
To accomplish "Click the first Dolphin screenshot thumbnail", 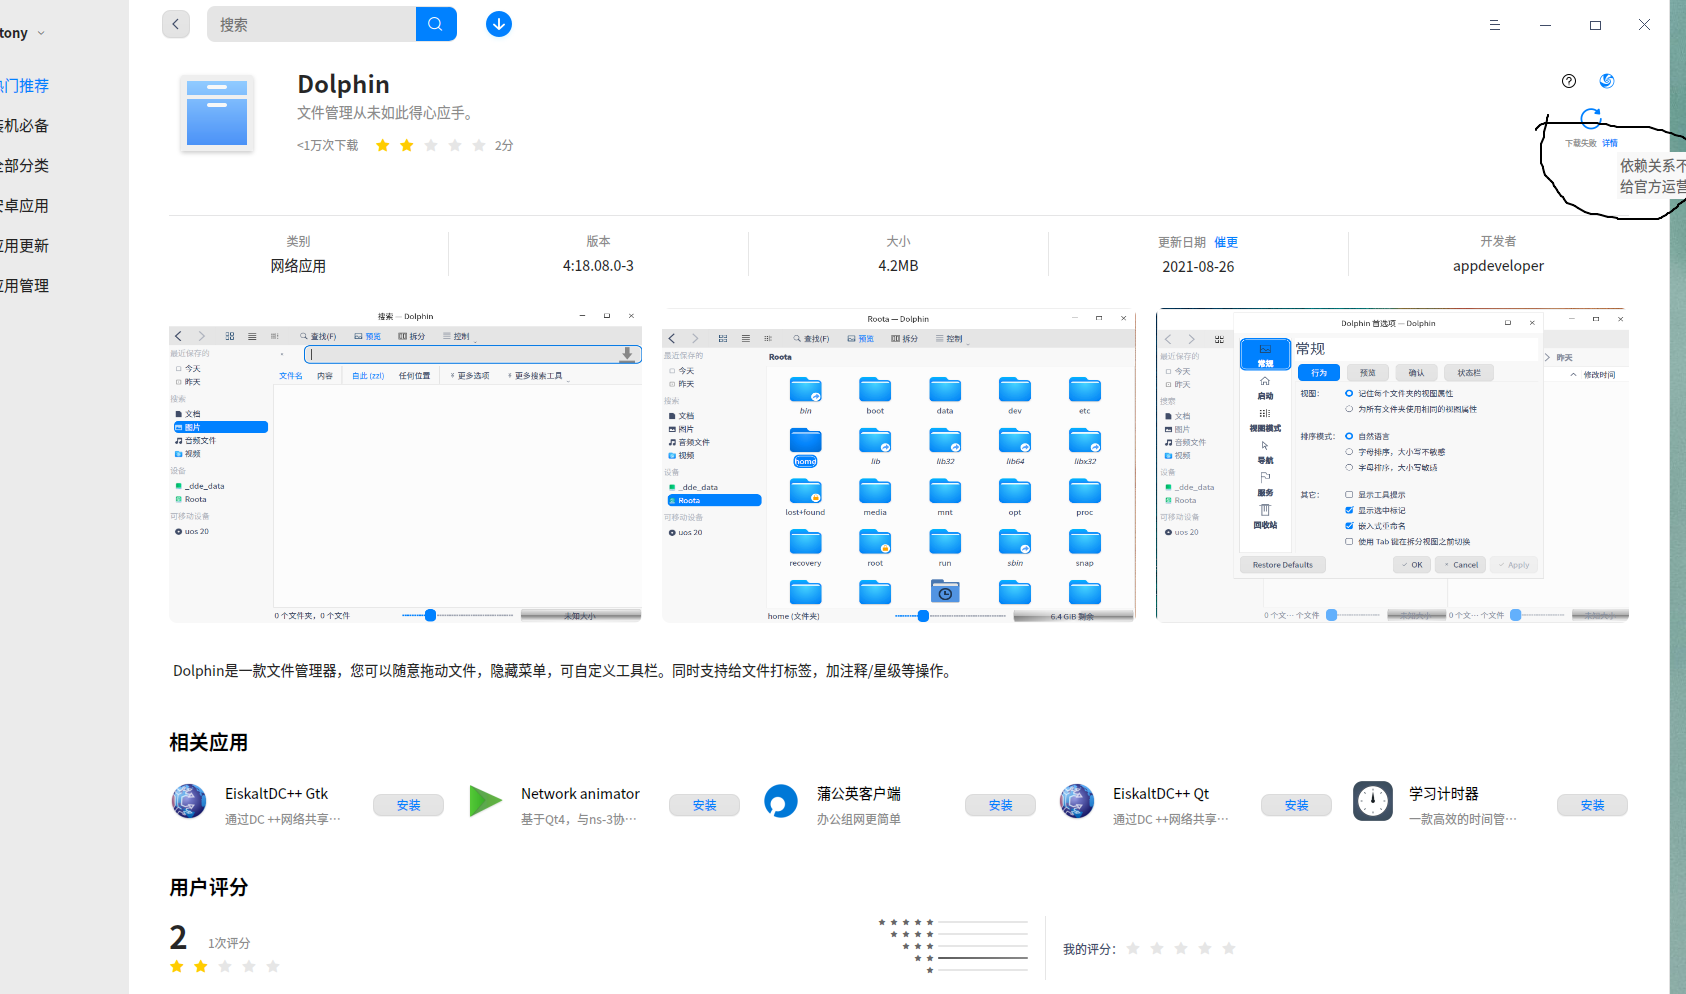I will point(404,466).
